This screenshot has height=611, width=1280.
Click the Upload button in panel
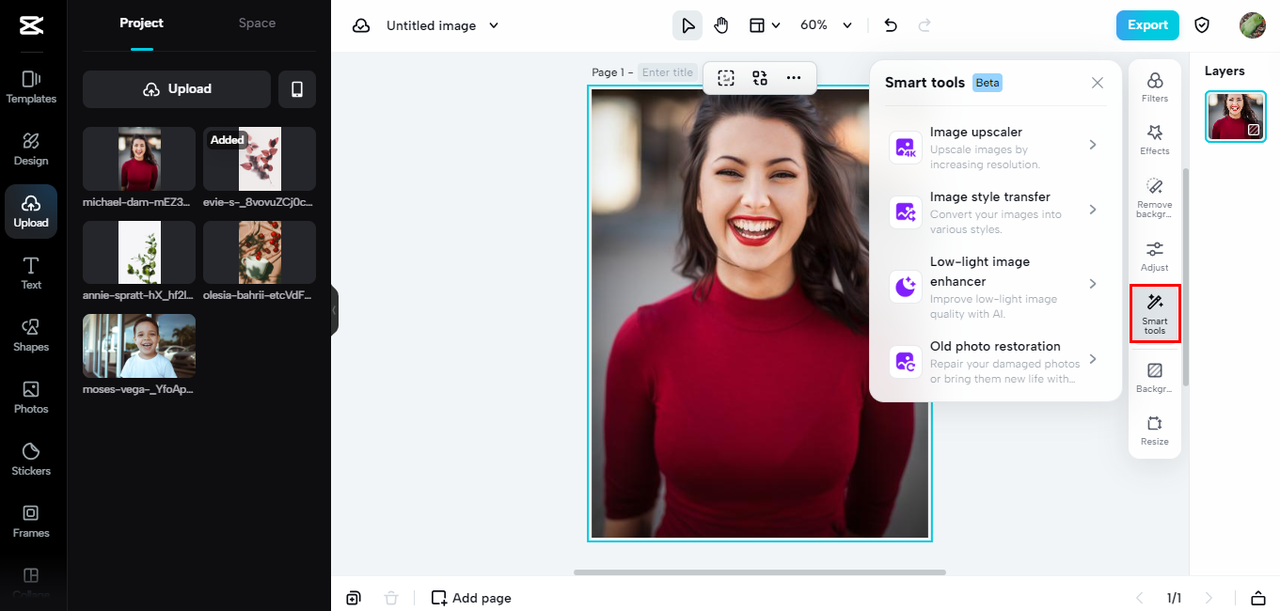(177, 89)
